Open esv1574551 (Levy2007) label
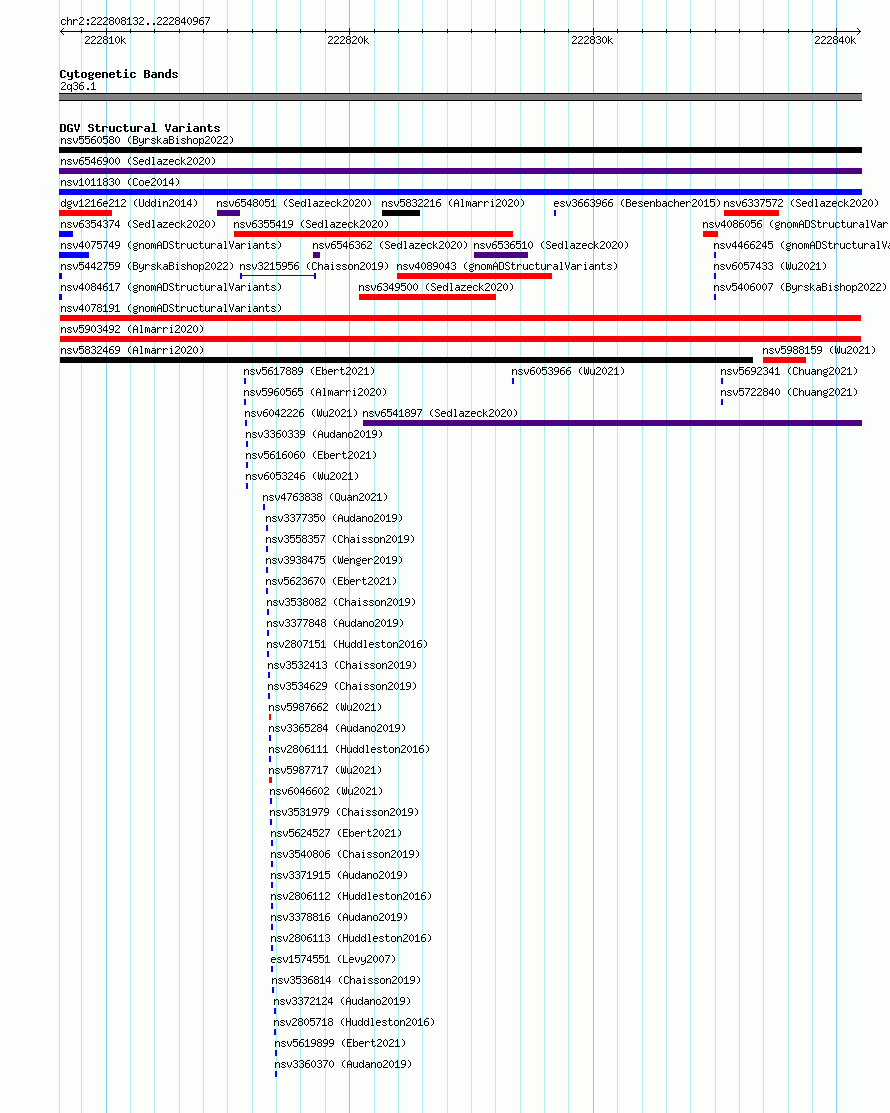This screenshot has width=890, height=1113. click(x=334, y=959)
